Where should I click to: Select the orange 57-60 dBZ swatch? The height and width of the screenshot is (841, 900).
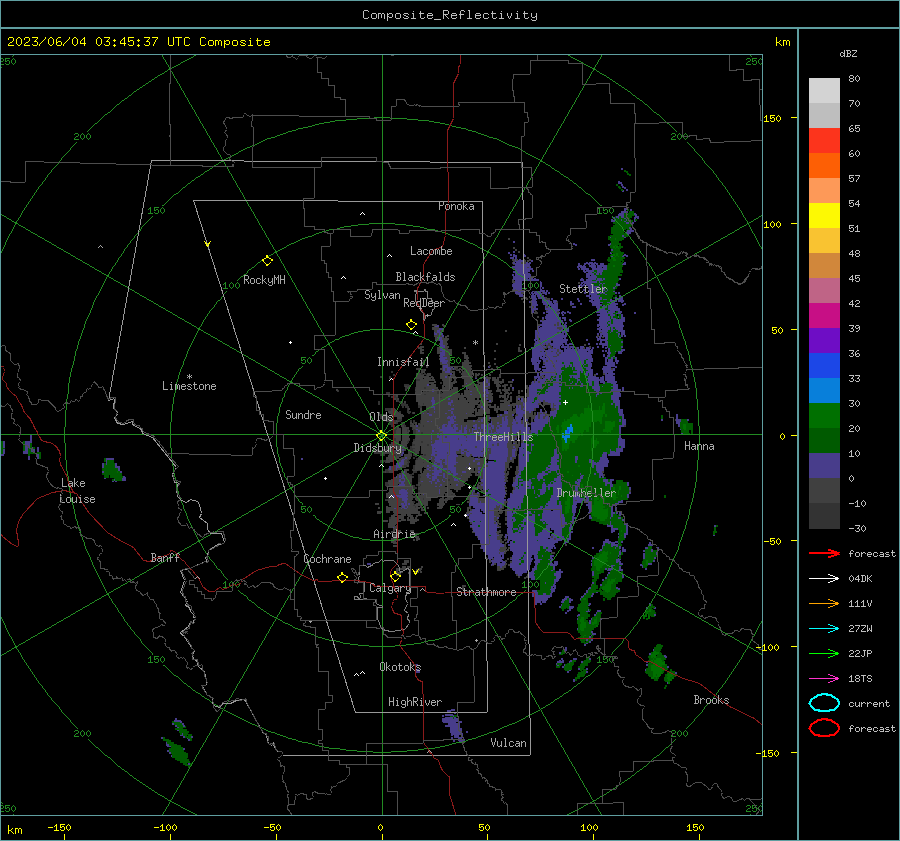(824, 166)
